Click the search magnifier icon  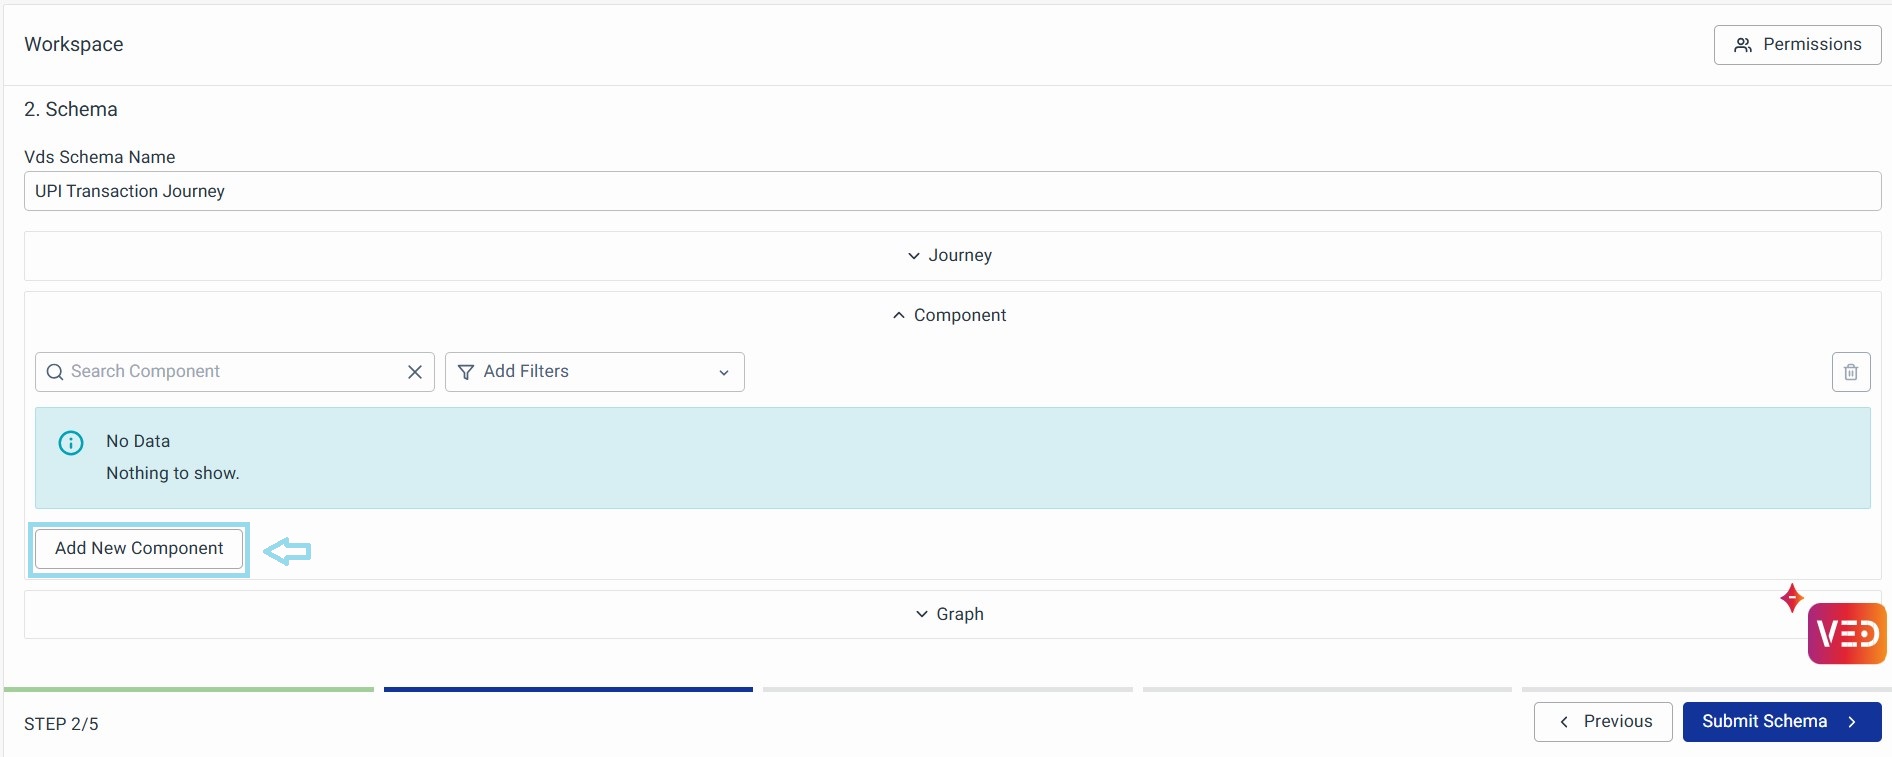point(55,372)
